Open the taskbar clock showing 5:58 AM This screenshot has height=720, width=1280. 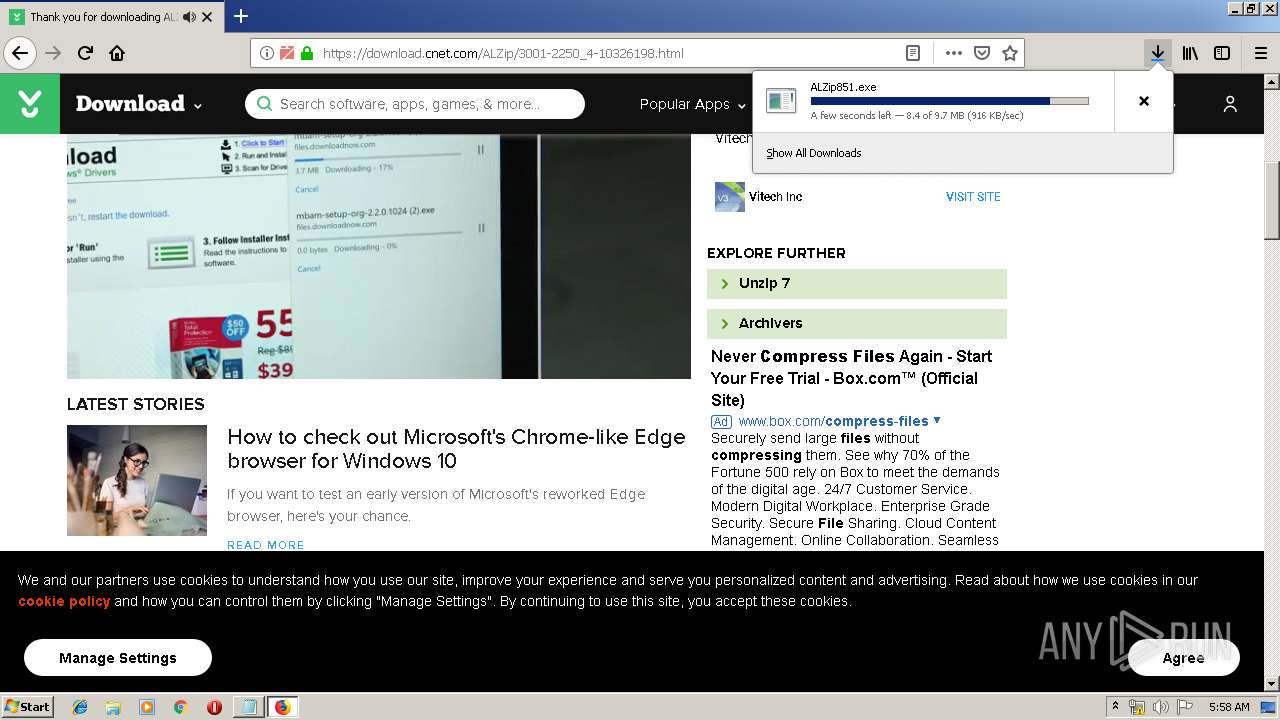[1229, 707]
